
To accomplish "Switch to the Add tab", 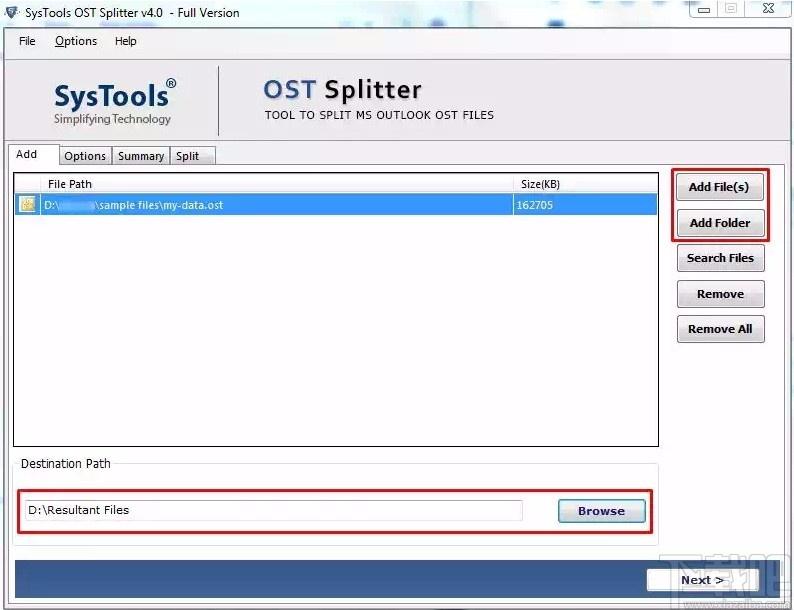I will tap(33, 154).
